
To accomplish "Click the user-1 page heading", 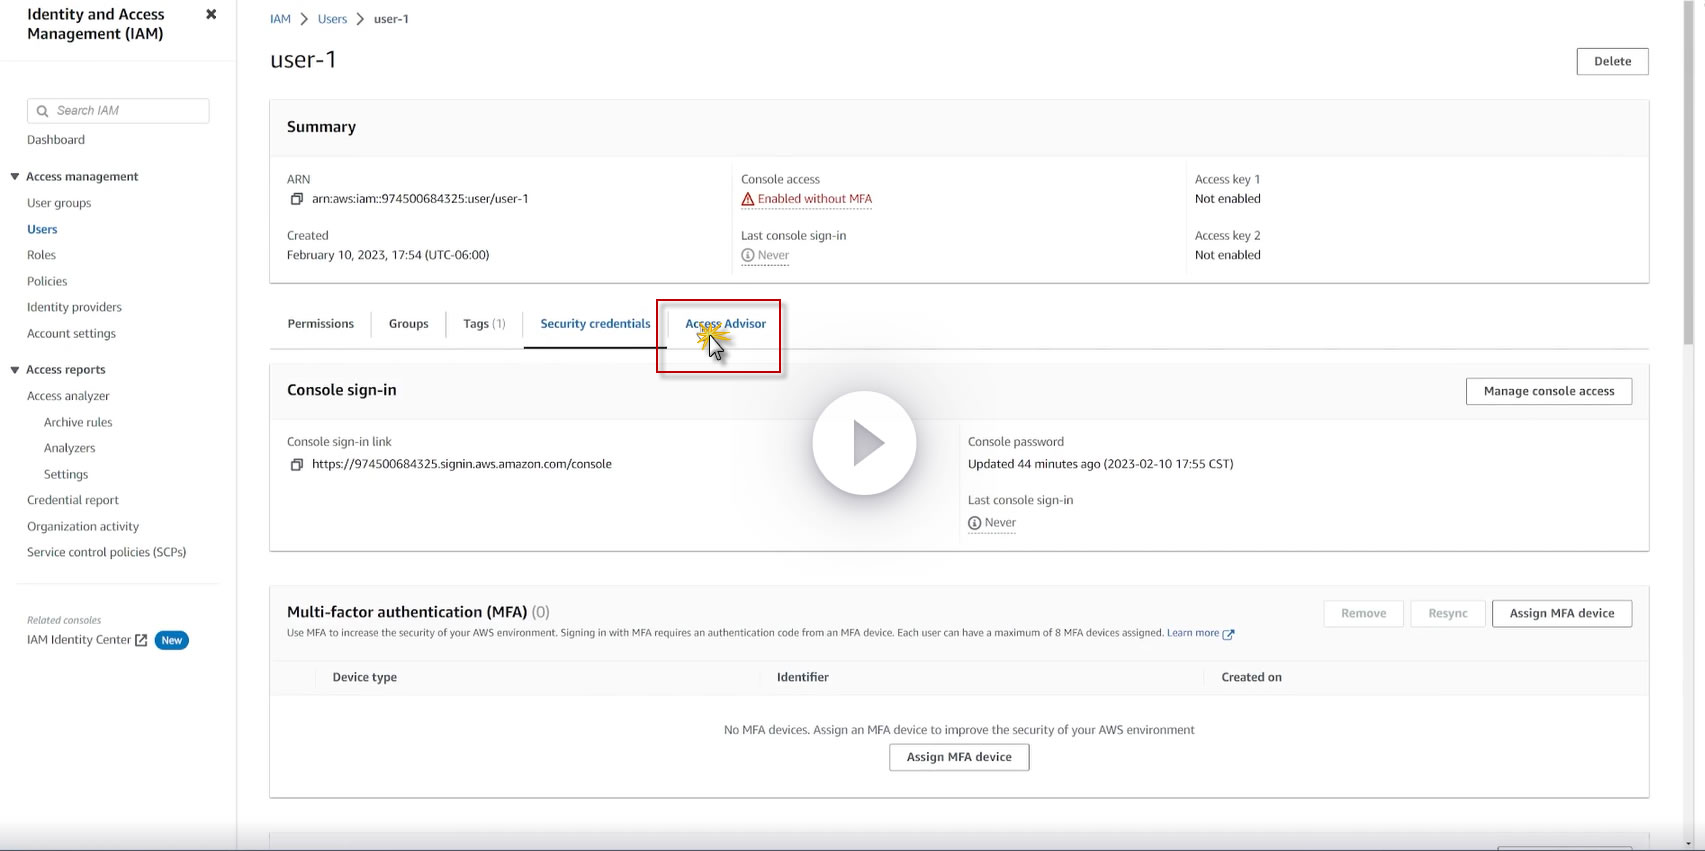I will click(x=303, y=60).
